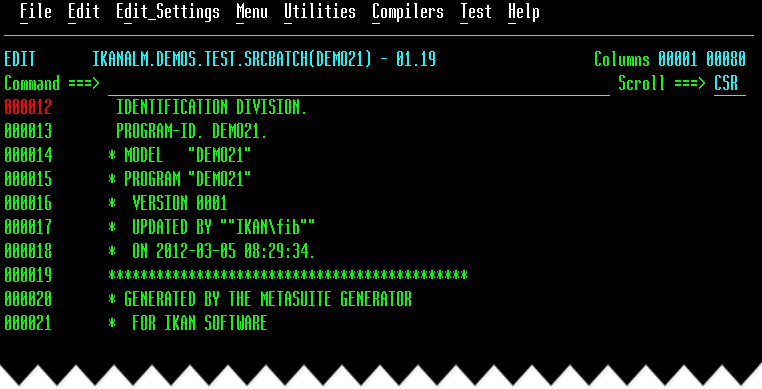The width and height of the screenshot is (762, 389).
Task: Click the ON 2012-03-05 08:29:34. comment
Action: tap(212, 251)
